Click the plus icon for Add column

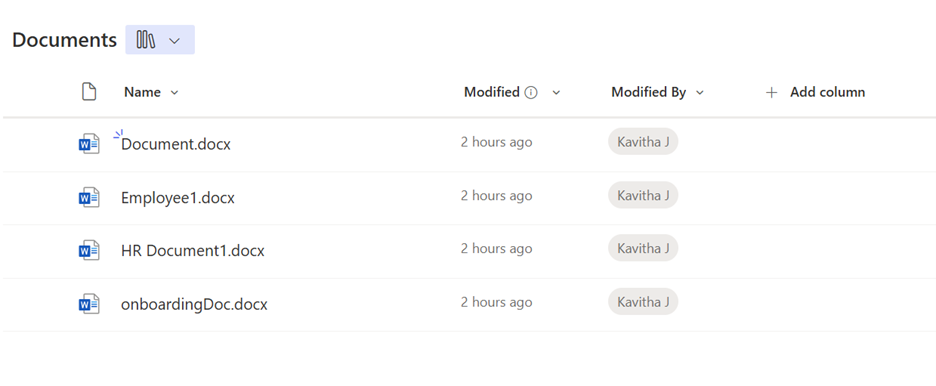pos(771,92)
